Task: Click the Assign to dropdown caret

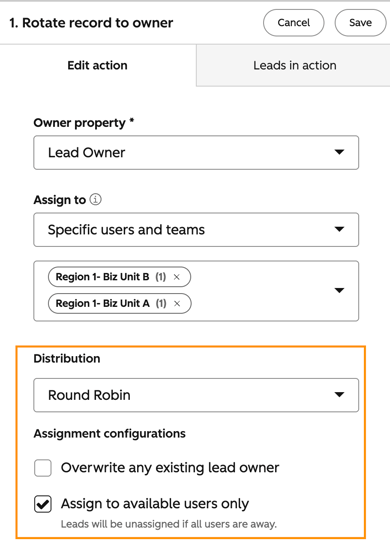Action: pos(339,229)
